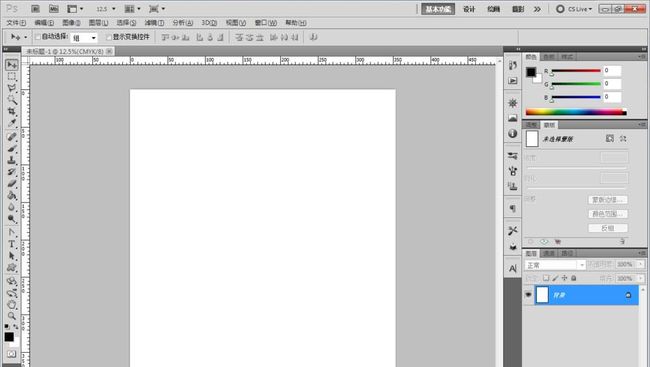Select the Clone Stamp tool
The width and height of the screenshot is (650, 367).
click(x=12, y=160)
